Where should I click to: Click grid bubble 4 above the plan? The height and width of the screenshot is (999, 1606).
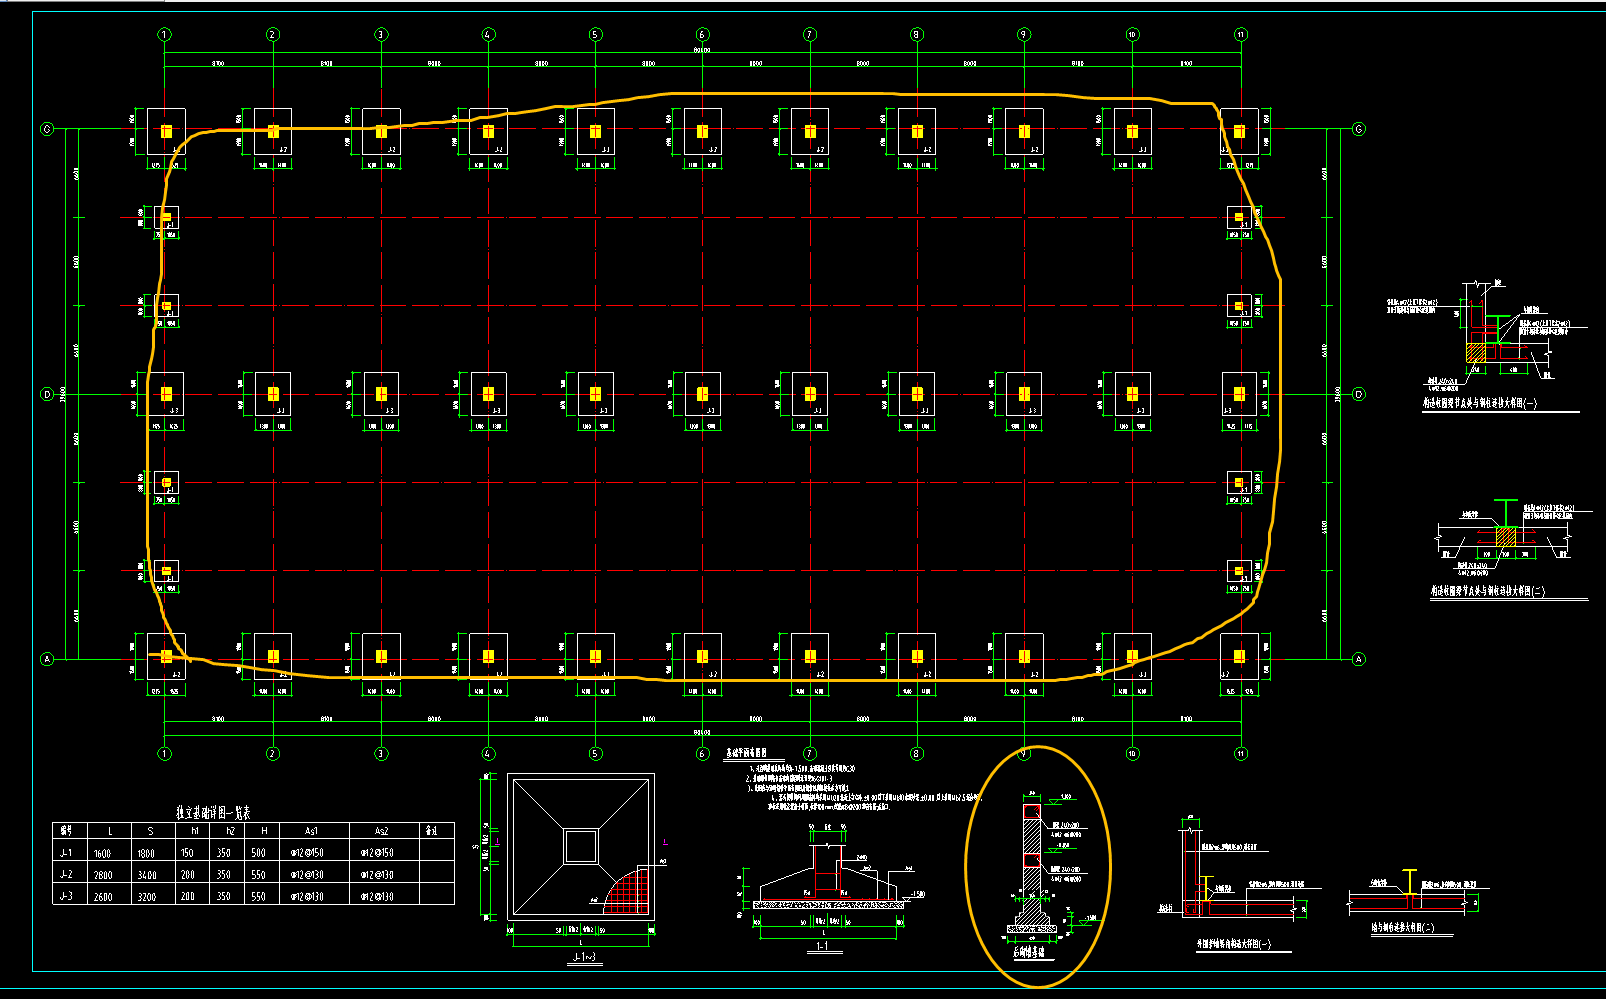[488, 35]
